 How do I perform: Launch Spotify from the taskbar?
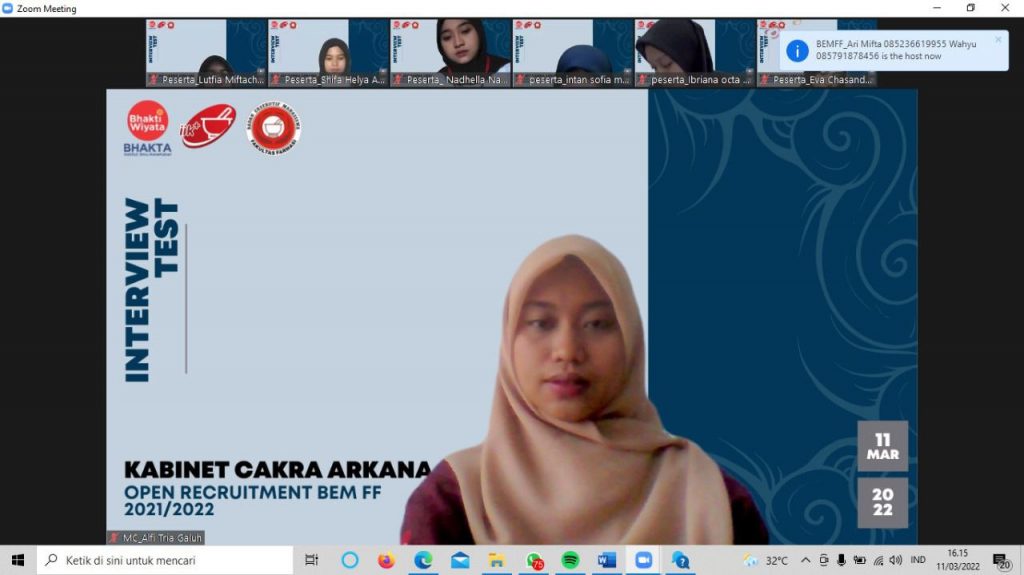coord(570,560)
